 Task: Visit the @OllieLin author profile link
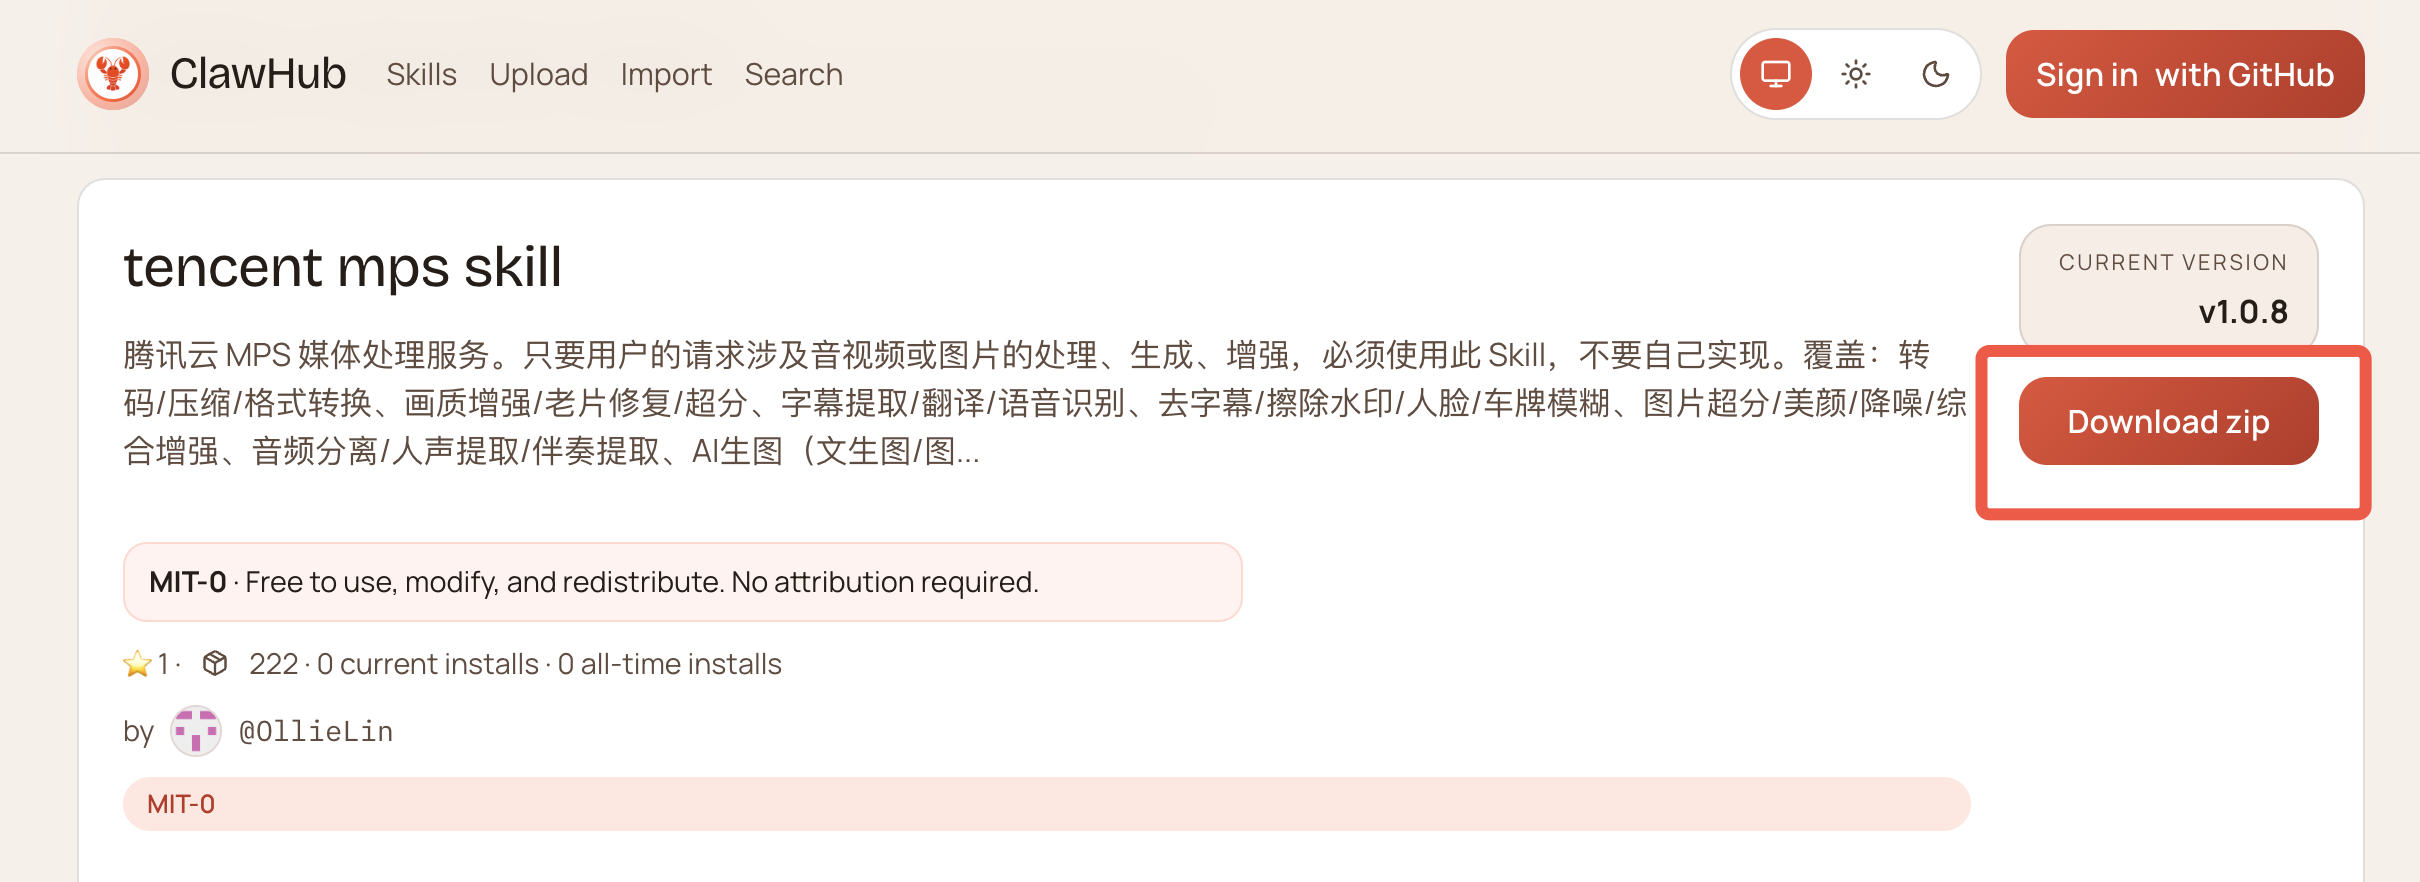316,732
